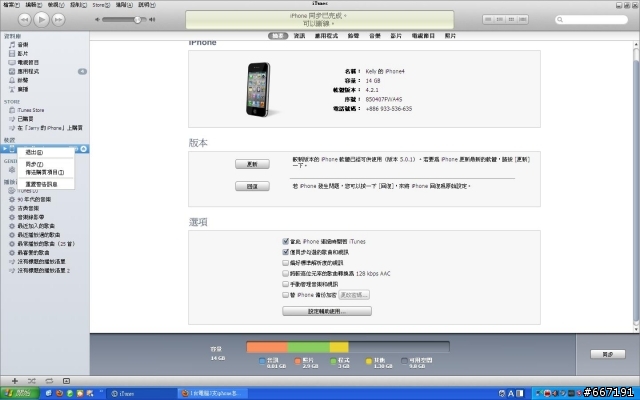Screen dimensions: 640x400
Task: Open 已購買 playlist in sidebar
Action: pos(25,119)
